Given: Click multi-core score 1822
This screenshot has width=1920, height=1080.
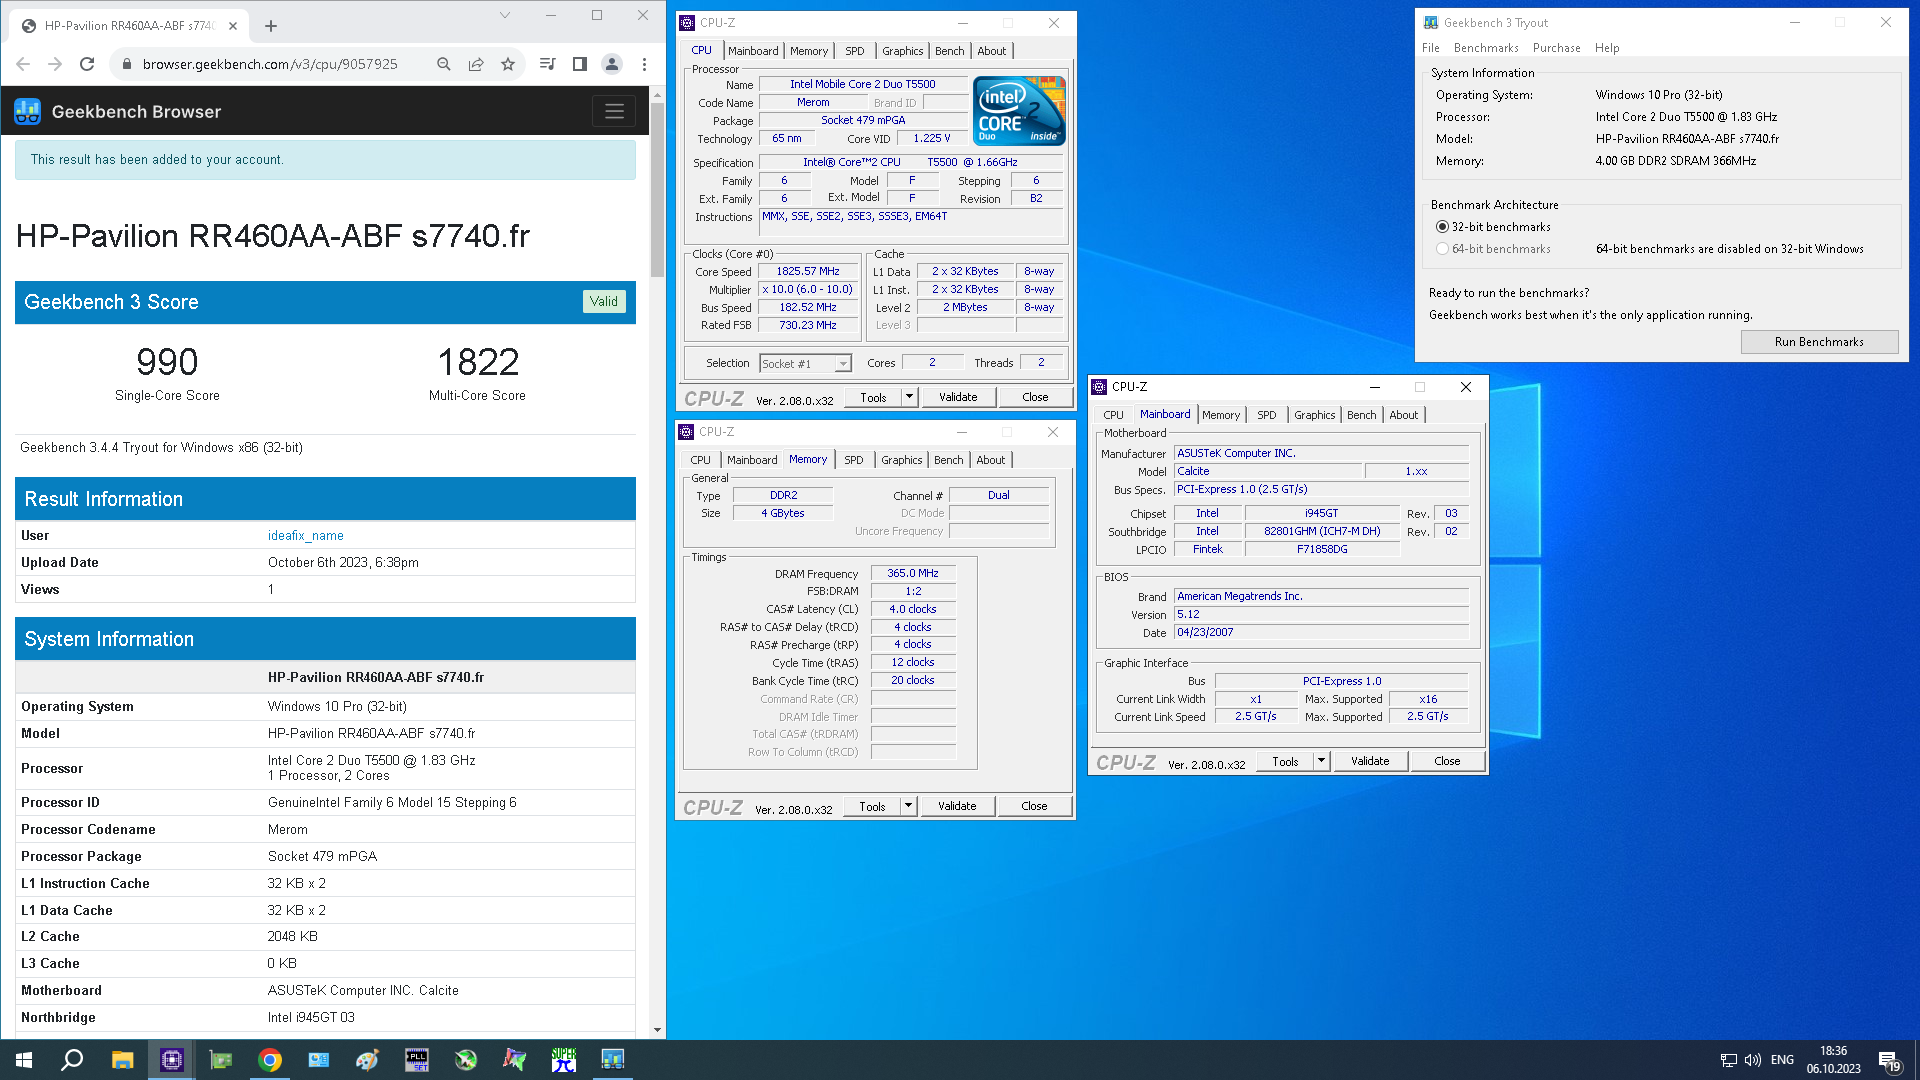Looking at the screenshot, I should (x=478, y=362).
